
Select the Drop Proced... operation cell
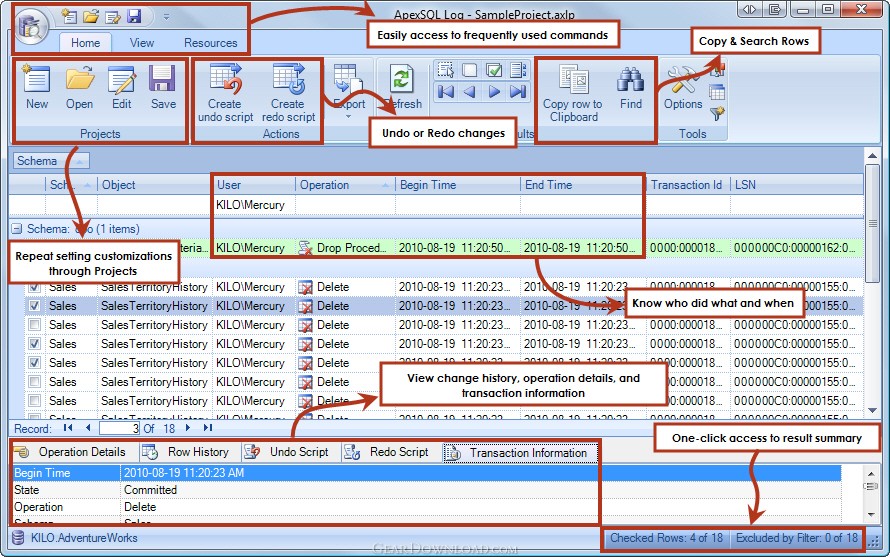click(345, 248)
